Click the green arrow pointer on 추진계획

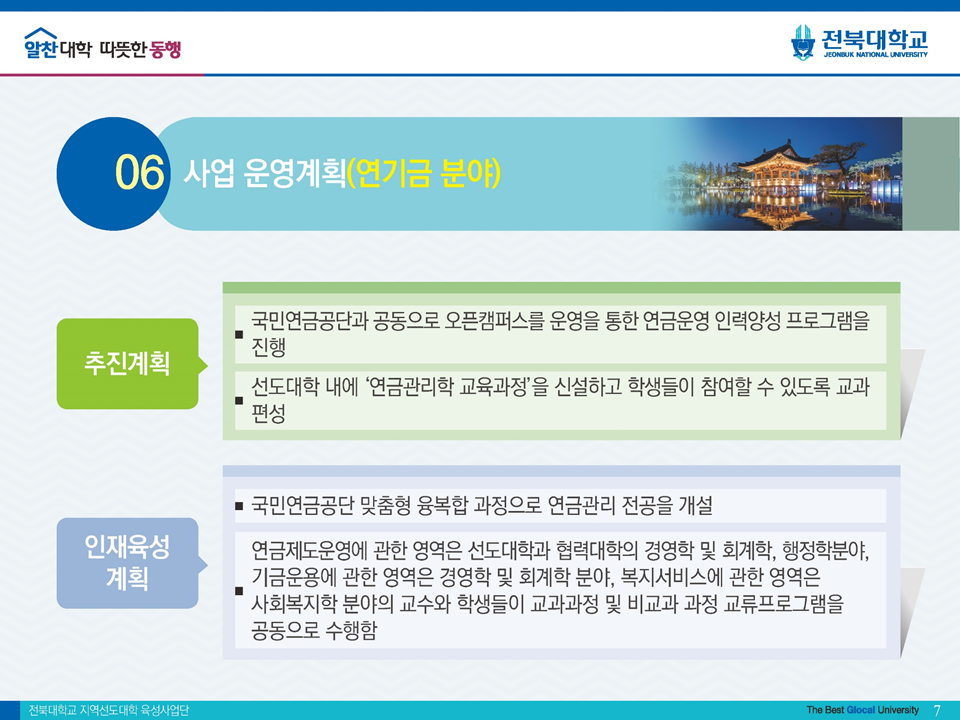click(203, 364)
